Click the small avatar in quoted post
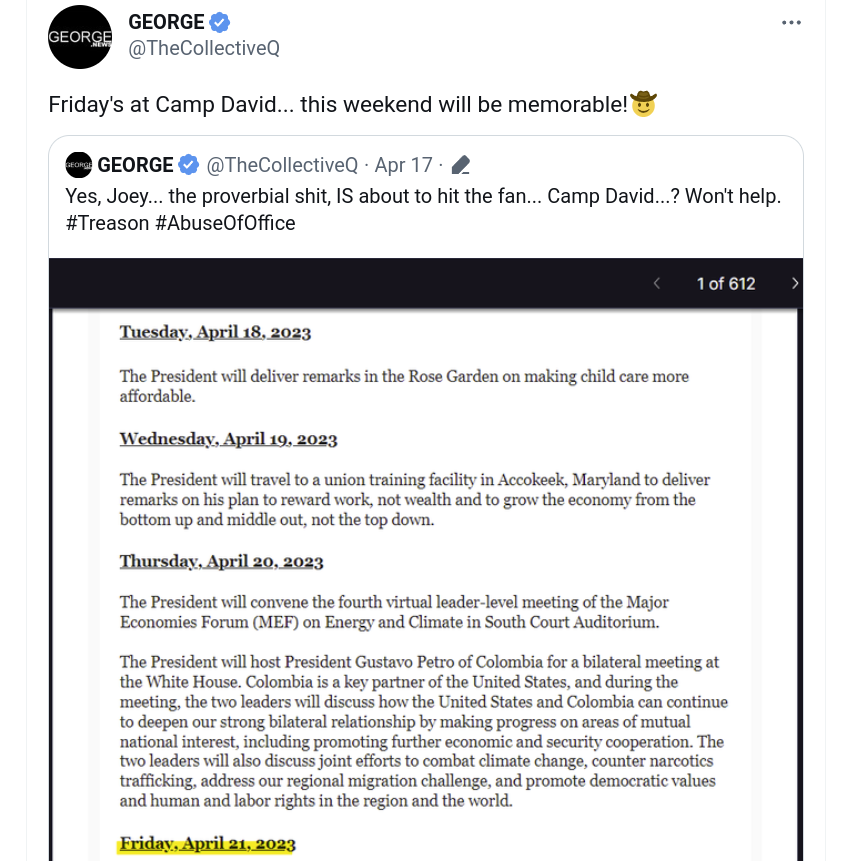Viewport: 861px width, 861px height. (79, 165)
